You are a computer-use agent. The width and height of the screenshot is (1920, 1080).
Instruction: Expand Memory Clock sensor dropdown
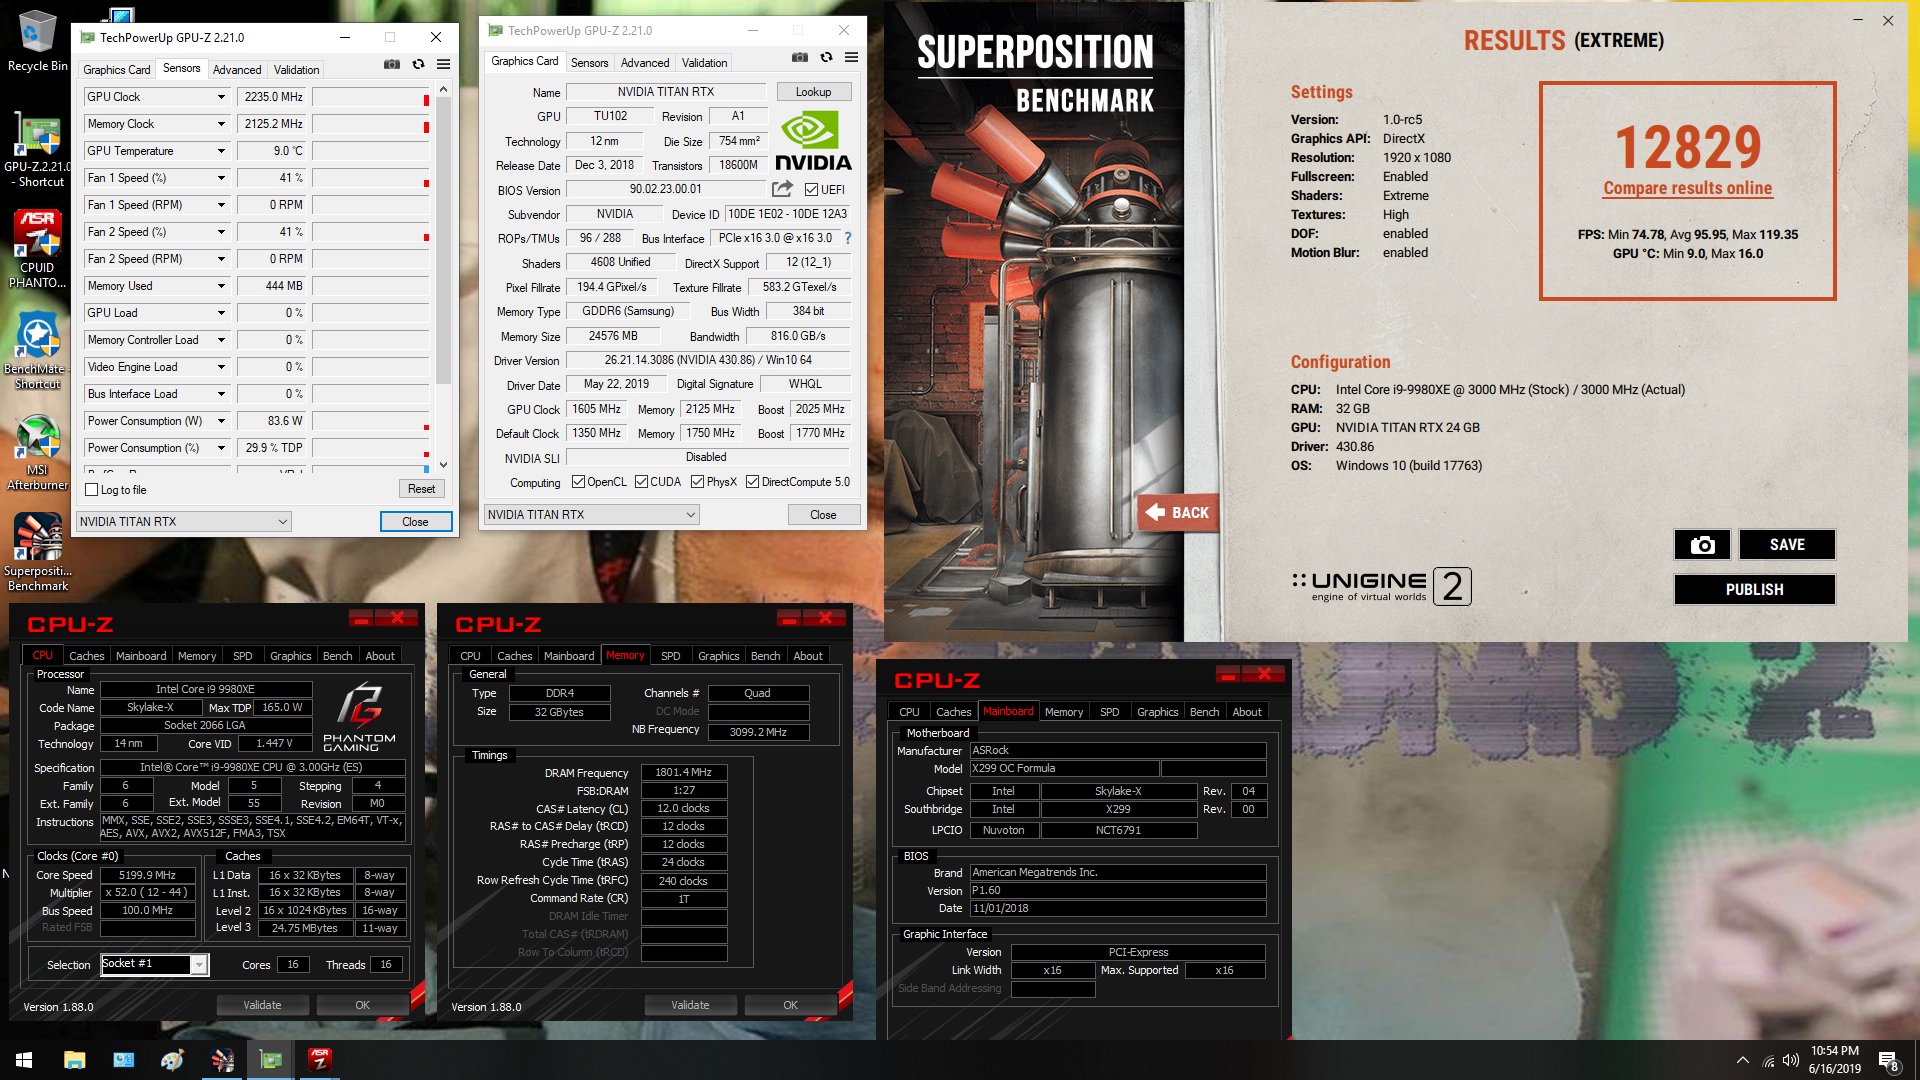[221, 124]
